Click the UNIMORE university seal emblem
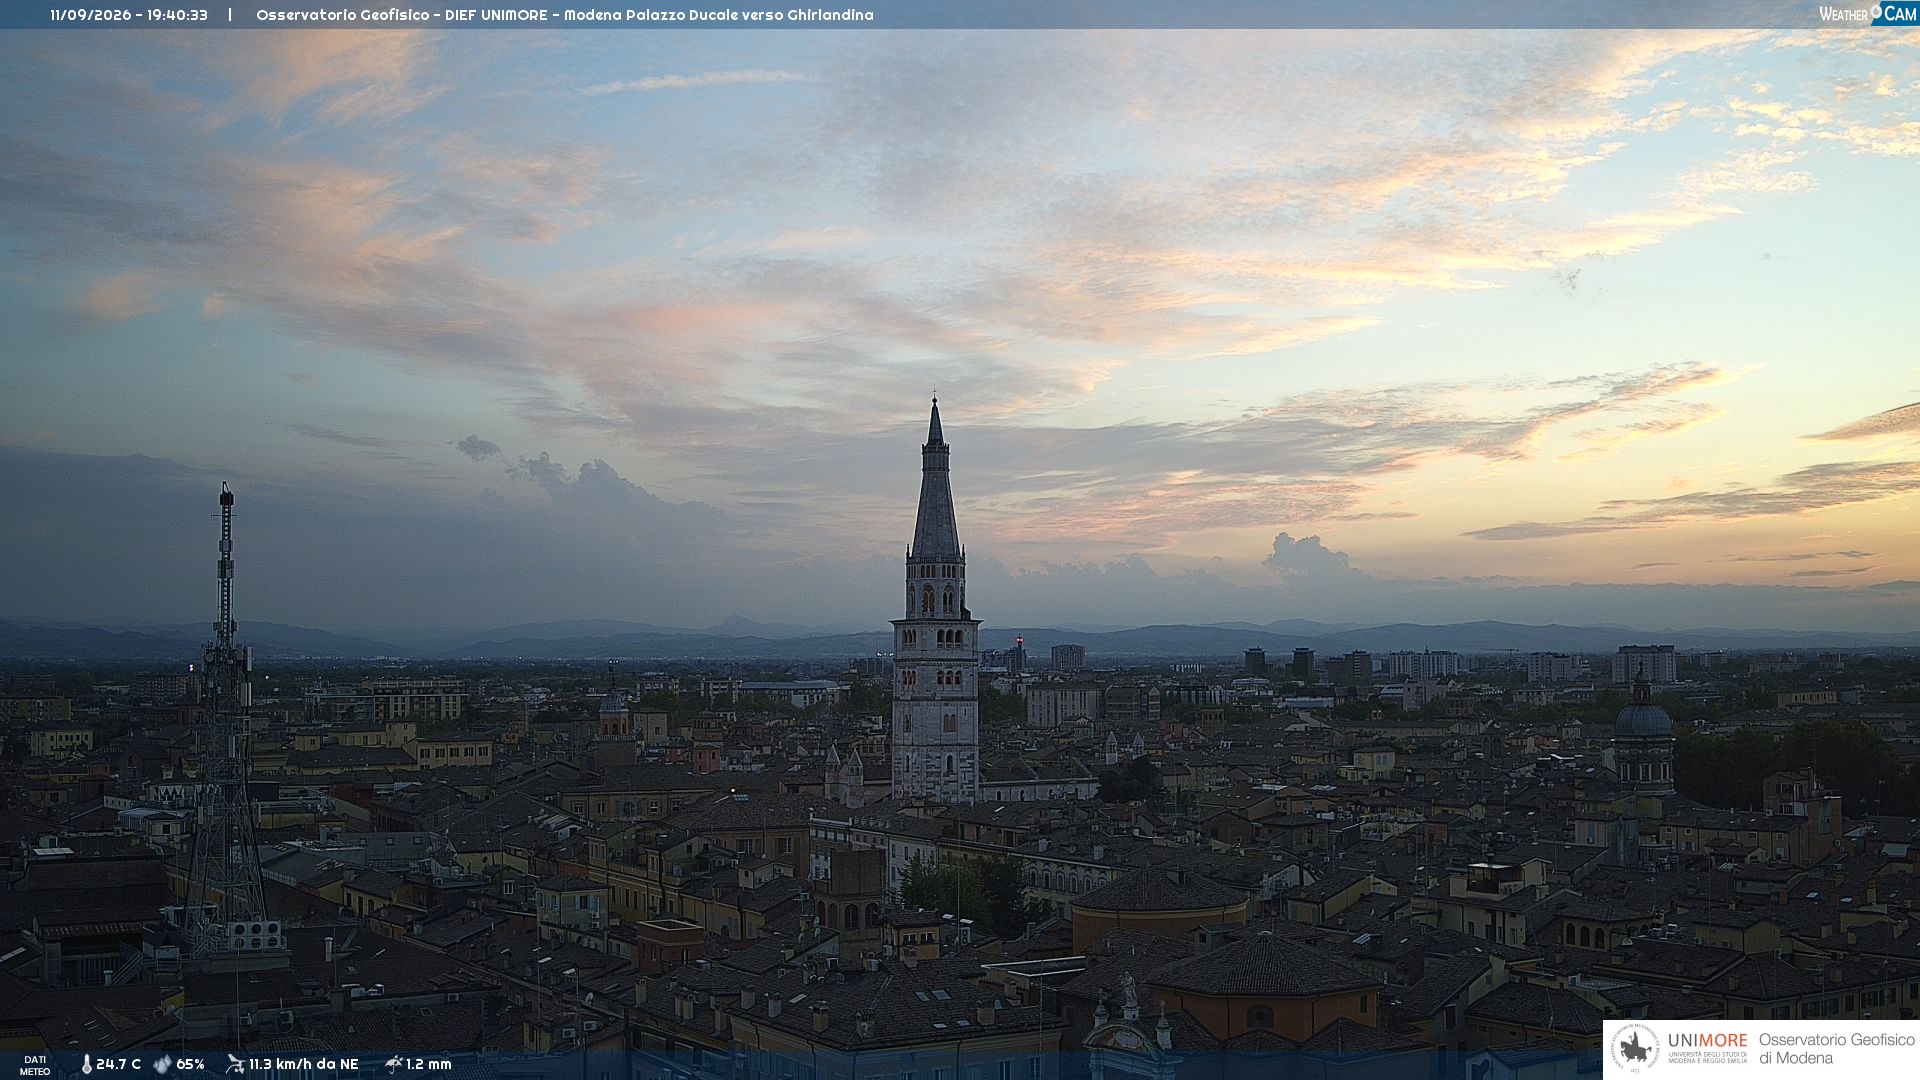The width and height of the screenshot is (1920, 1080). [x=1635, y=1048]
